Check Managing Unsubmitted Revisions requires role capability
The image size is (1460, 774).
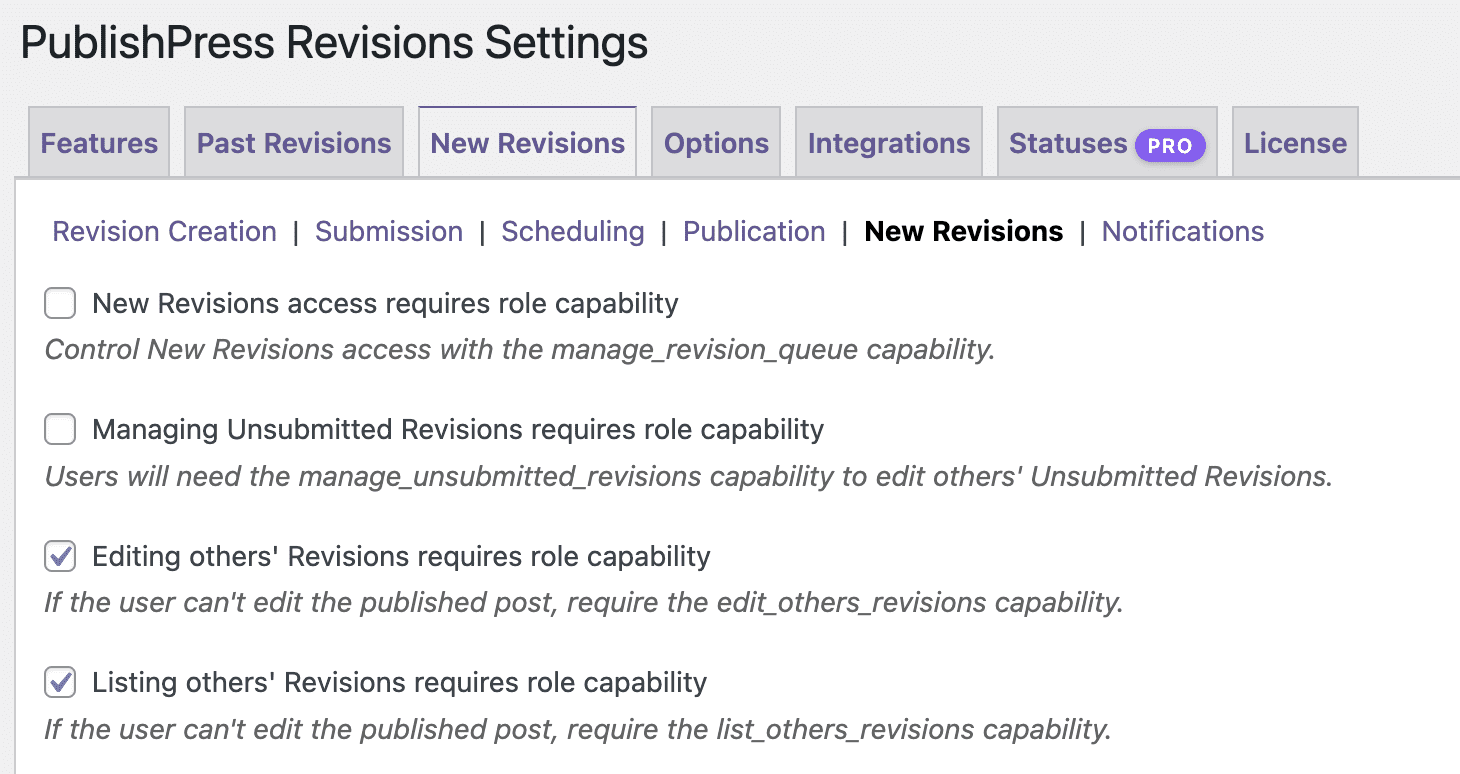tap(59, 429)
